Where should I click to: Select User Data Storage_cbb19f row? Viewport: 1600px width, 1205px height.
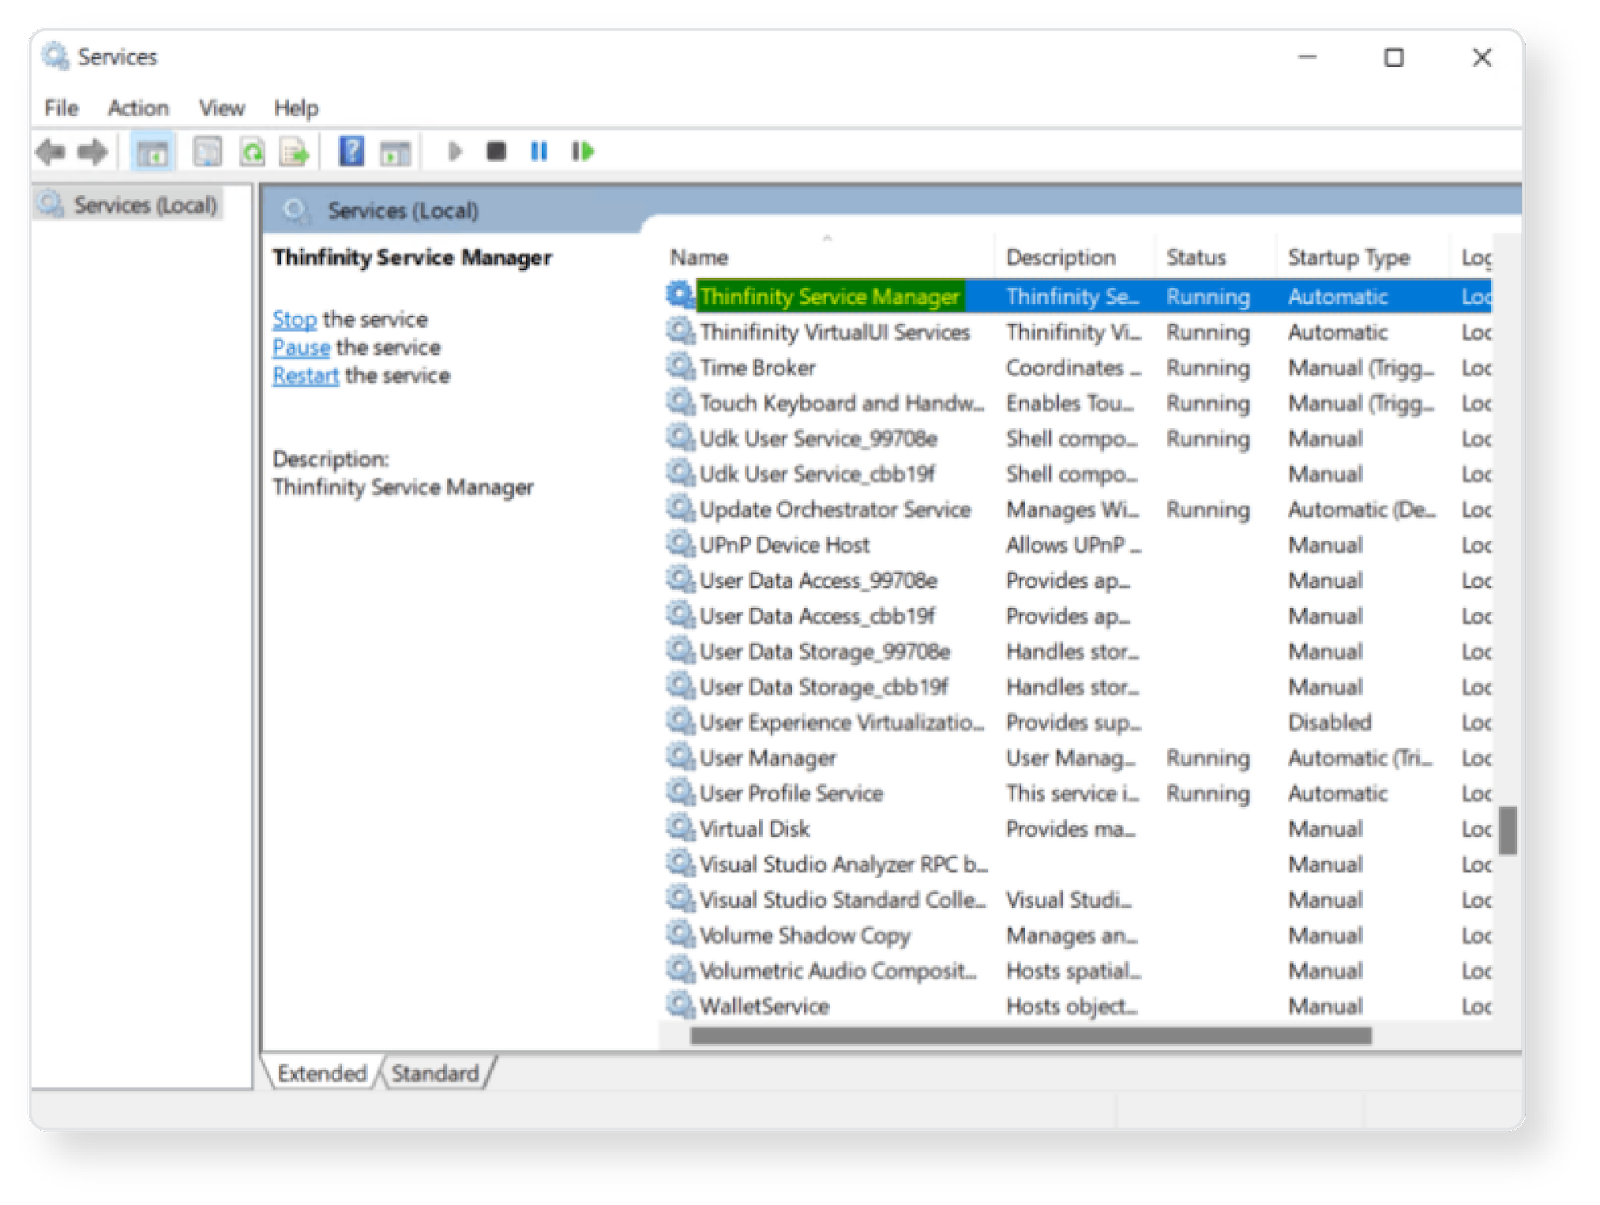coord(1078,687)
